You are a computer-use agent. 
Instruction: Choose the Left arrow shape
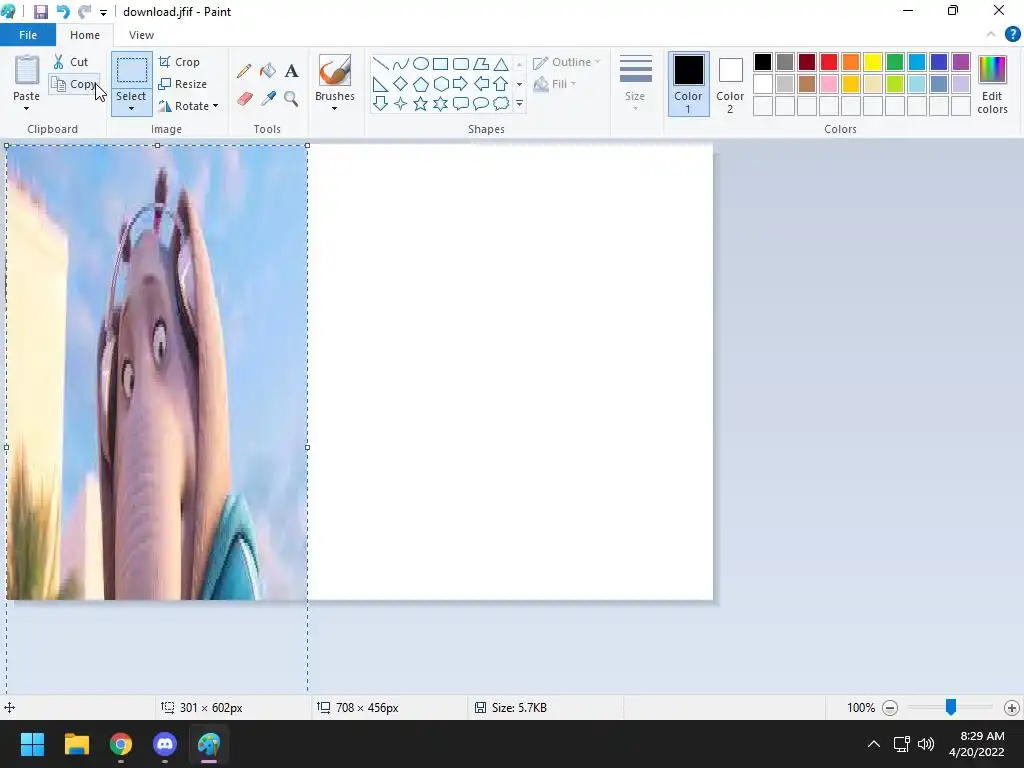pyautogui.click(x=481, y=84)
